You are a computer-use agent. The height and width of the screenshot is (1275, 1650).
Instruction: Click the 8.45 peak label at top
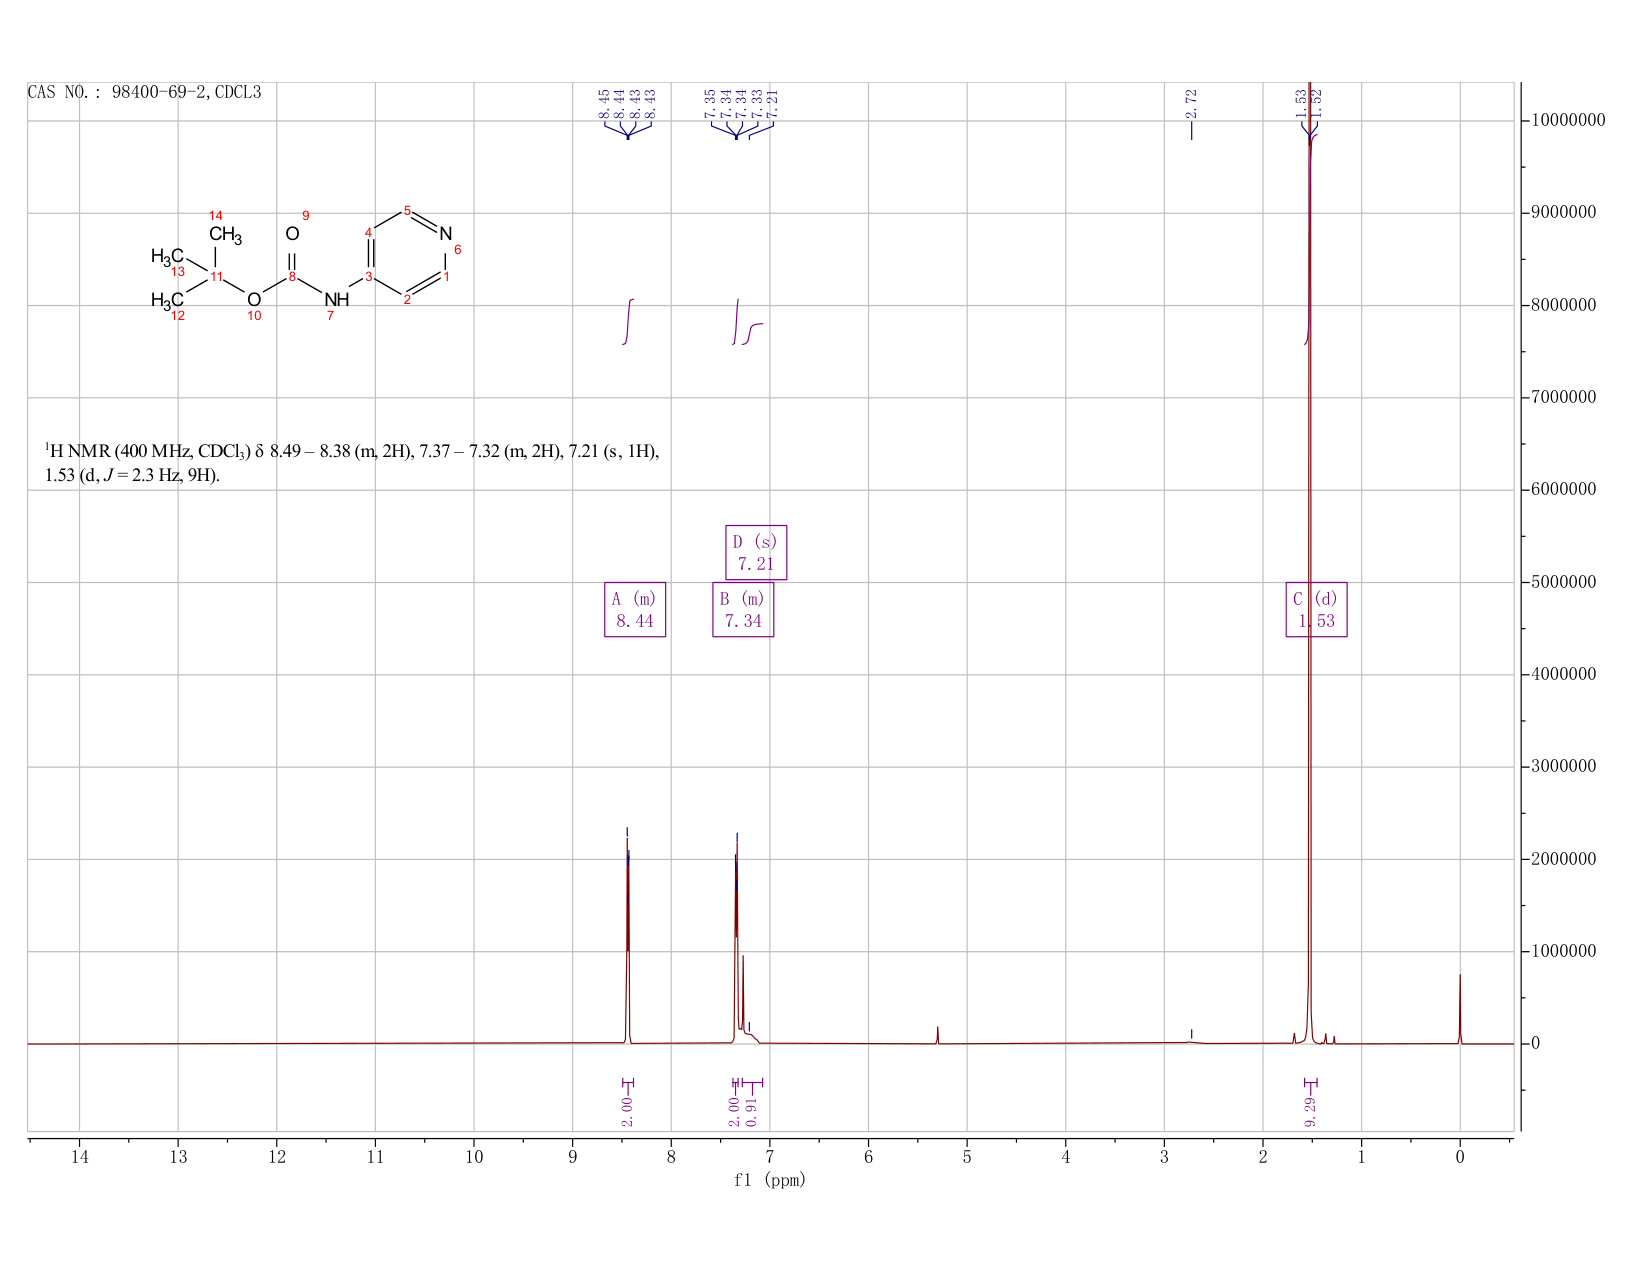[x=604, y=103]
